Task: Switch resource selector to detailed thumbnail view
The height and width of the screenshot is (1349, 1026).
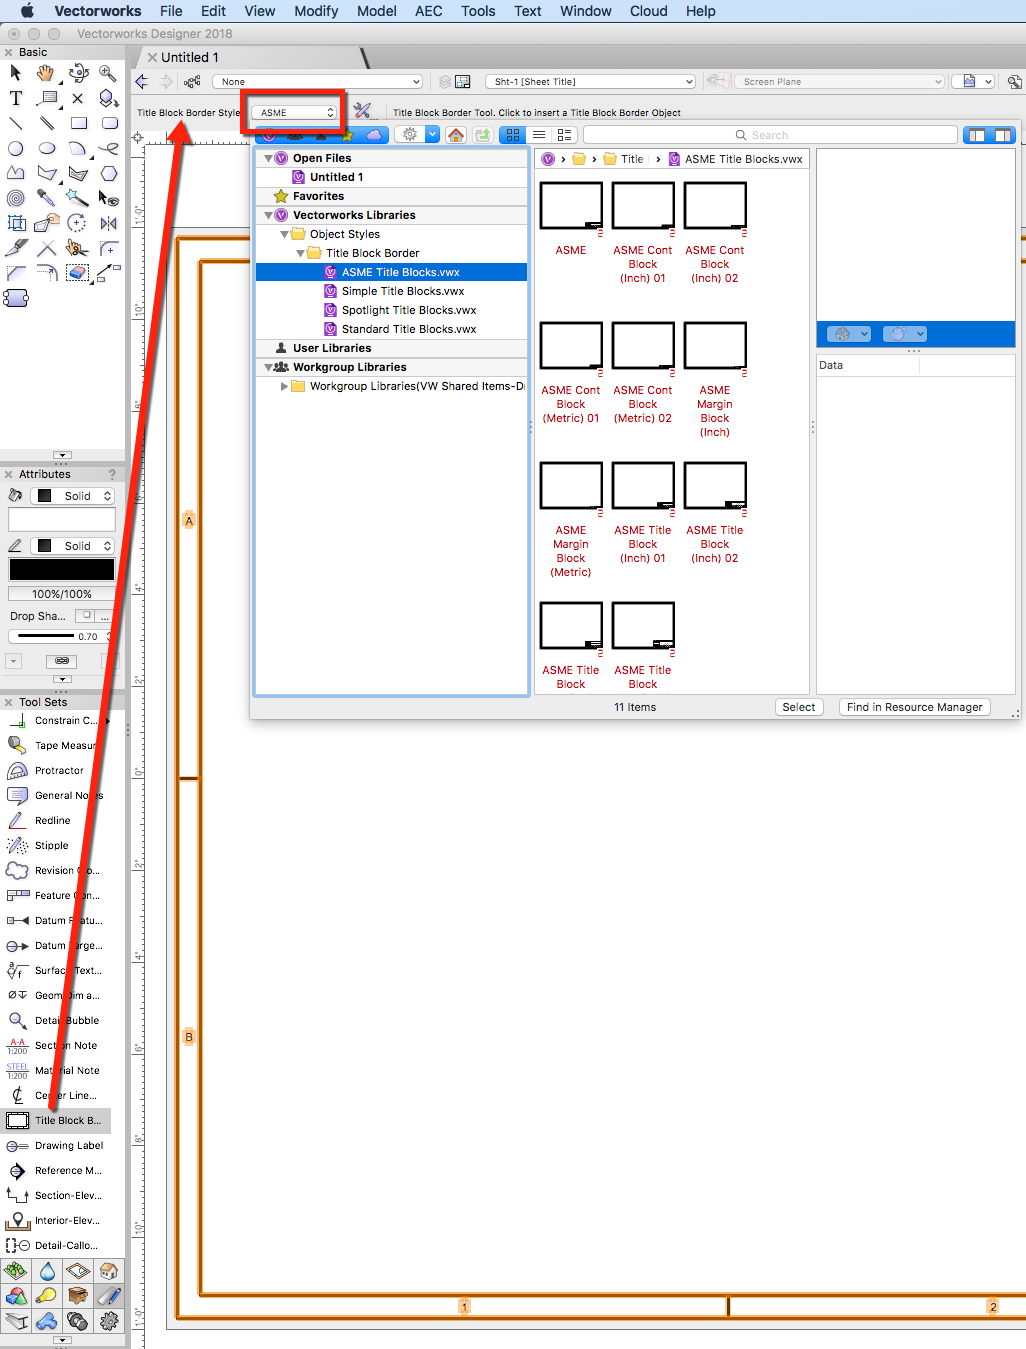Action: tap(565, 135)
